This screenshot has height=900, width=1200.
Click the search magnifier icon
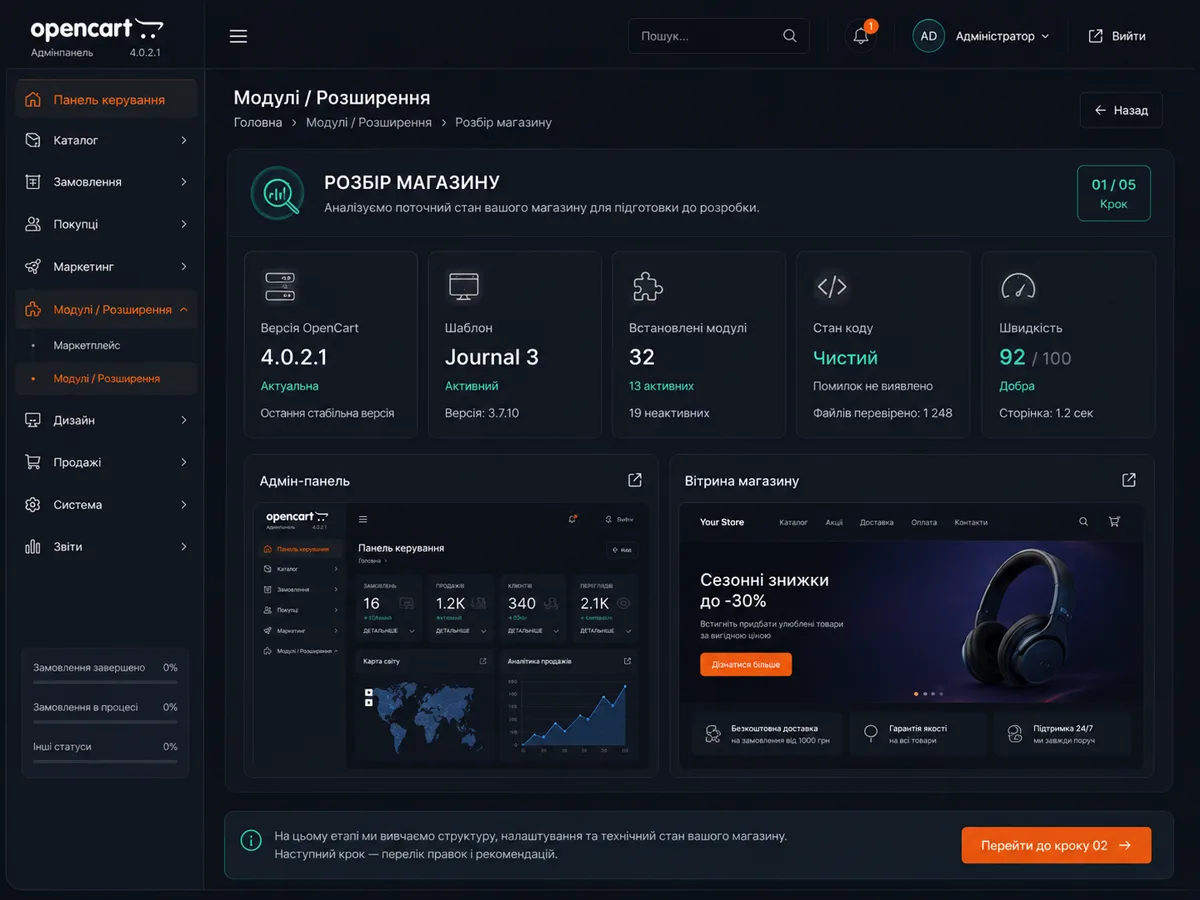pos(790,36)
